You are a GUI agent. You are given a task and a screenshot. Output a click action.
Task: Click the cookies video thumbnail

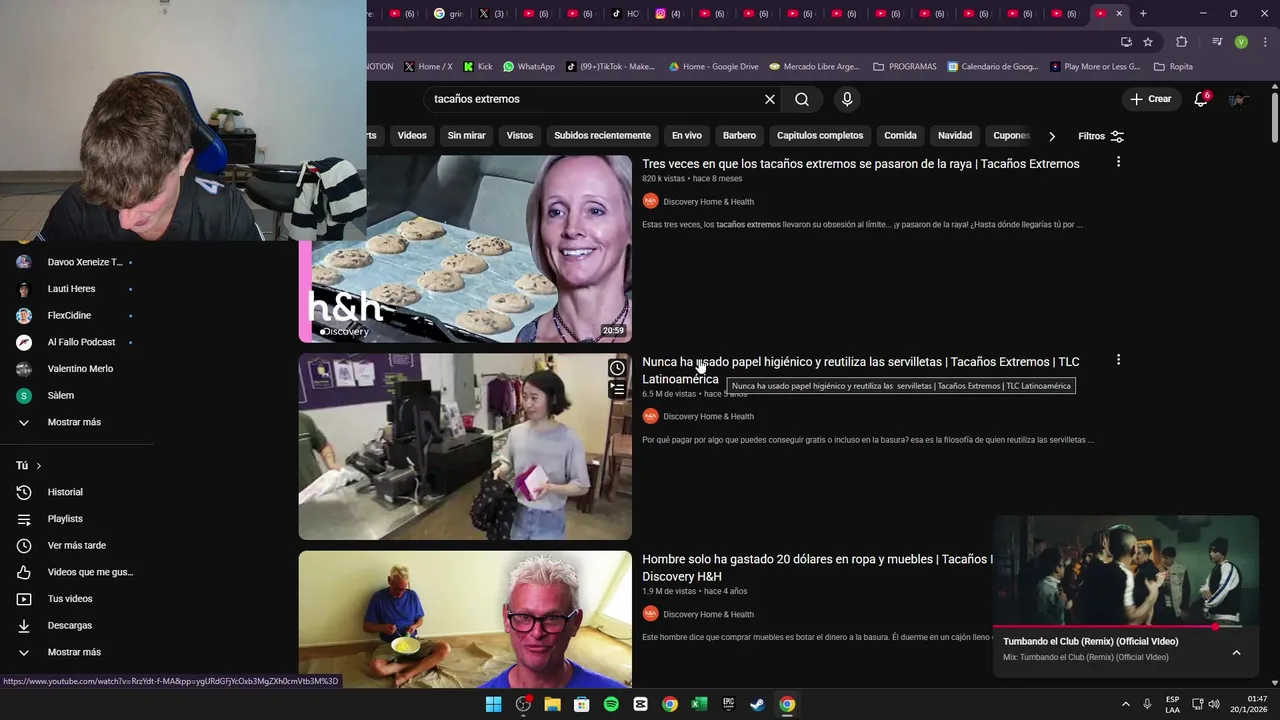[465, 249]
